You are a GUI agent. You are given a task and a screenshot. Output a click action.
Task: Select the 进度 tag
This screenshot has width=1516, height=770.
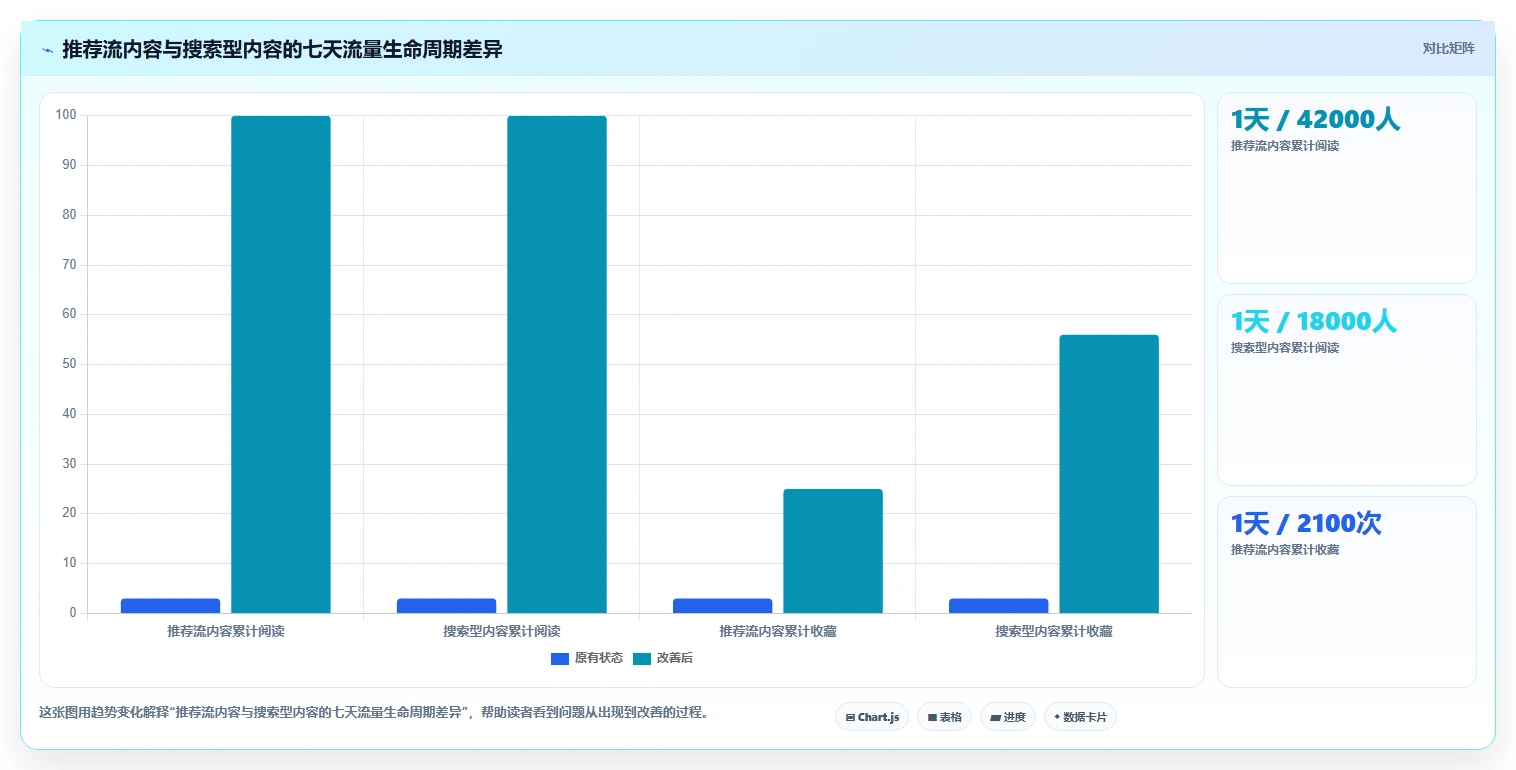tap(1007, 717)
